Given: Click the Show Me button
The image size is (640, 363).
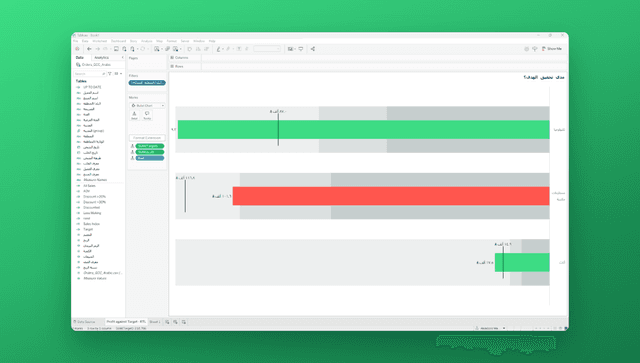Looking at the screenshot, I should (552, 49).
